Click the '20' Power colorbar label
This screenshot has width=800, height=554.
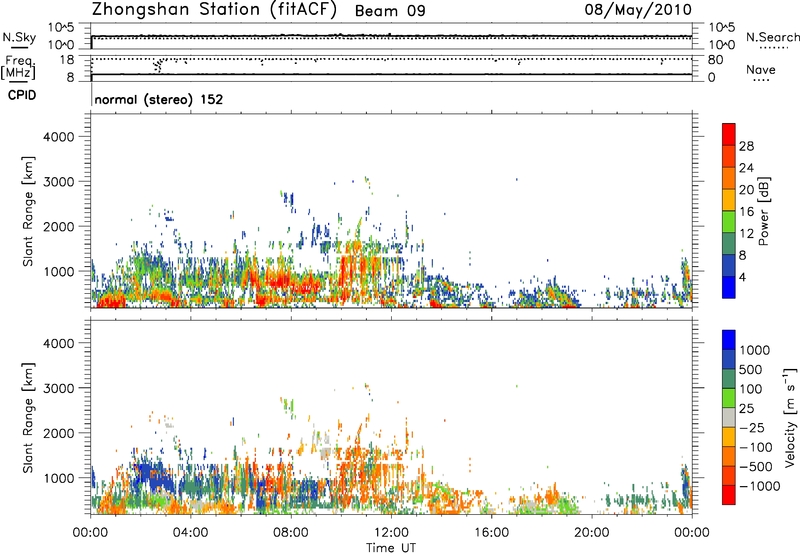[746, 190]
